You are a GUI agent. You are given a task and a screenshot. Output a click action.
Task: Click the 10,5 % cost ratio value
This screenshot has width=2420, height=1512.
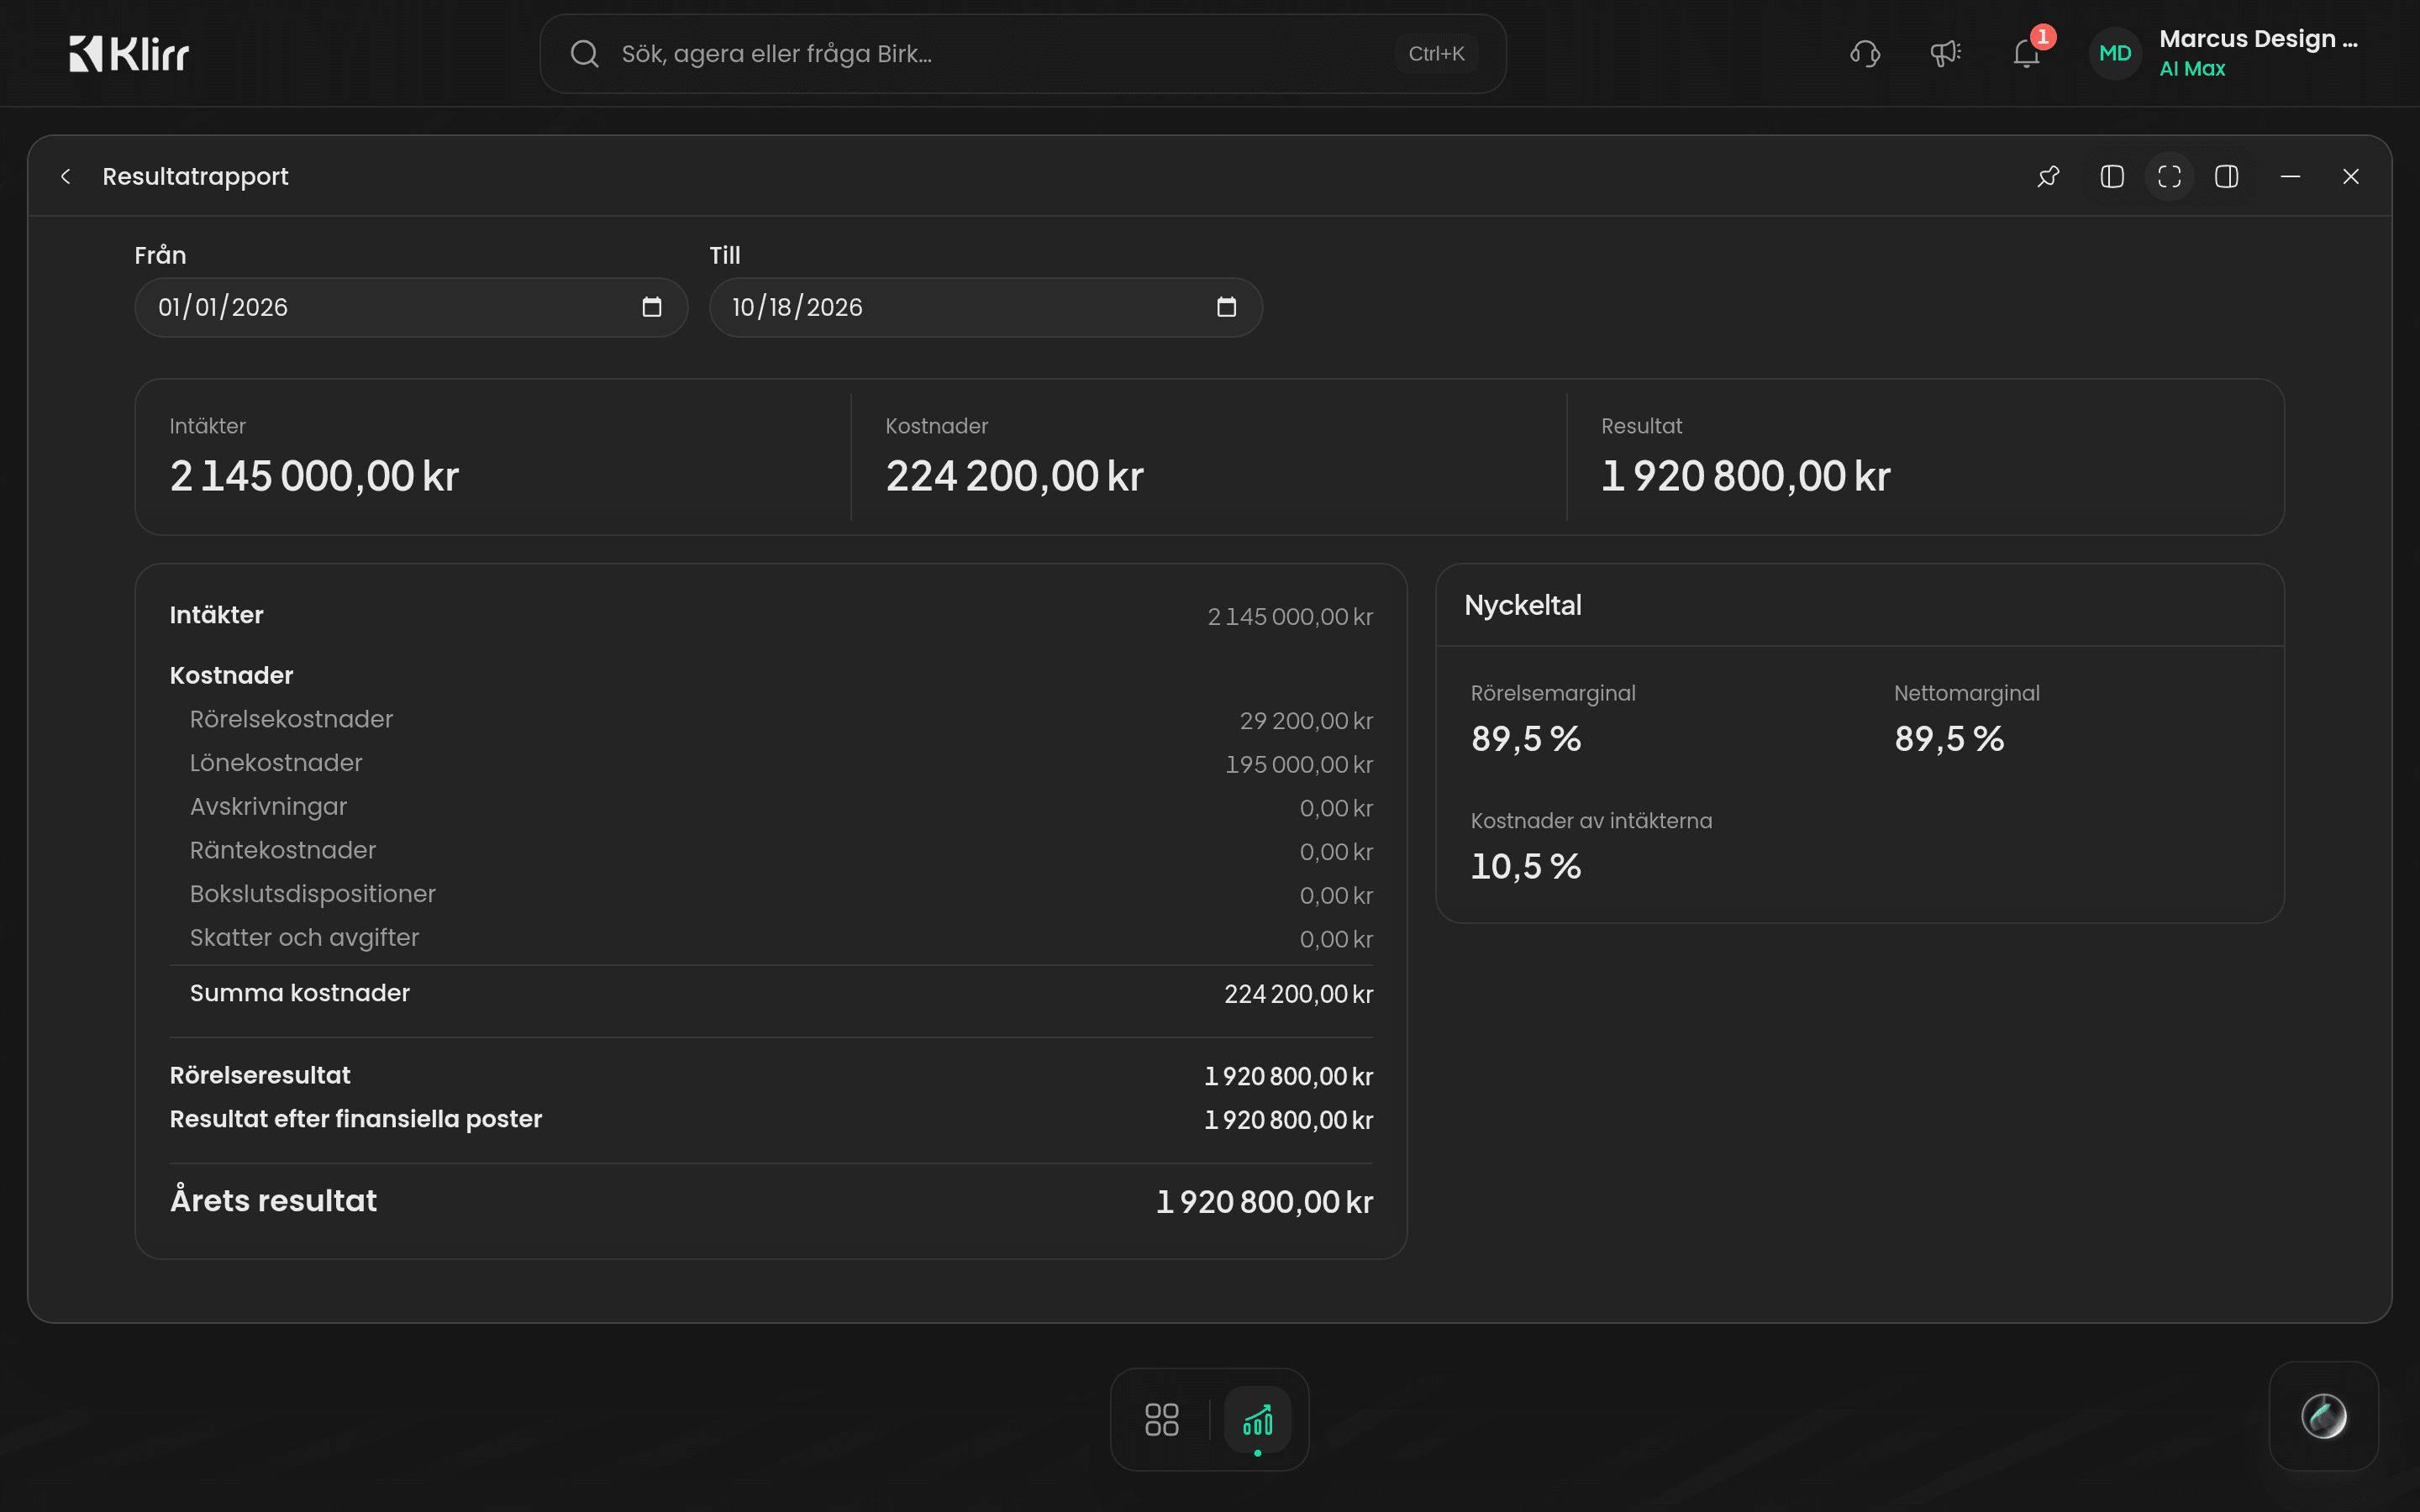pos(1526,866)
